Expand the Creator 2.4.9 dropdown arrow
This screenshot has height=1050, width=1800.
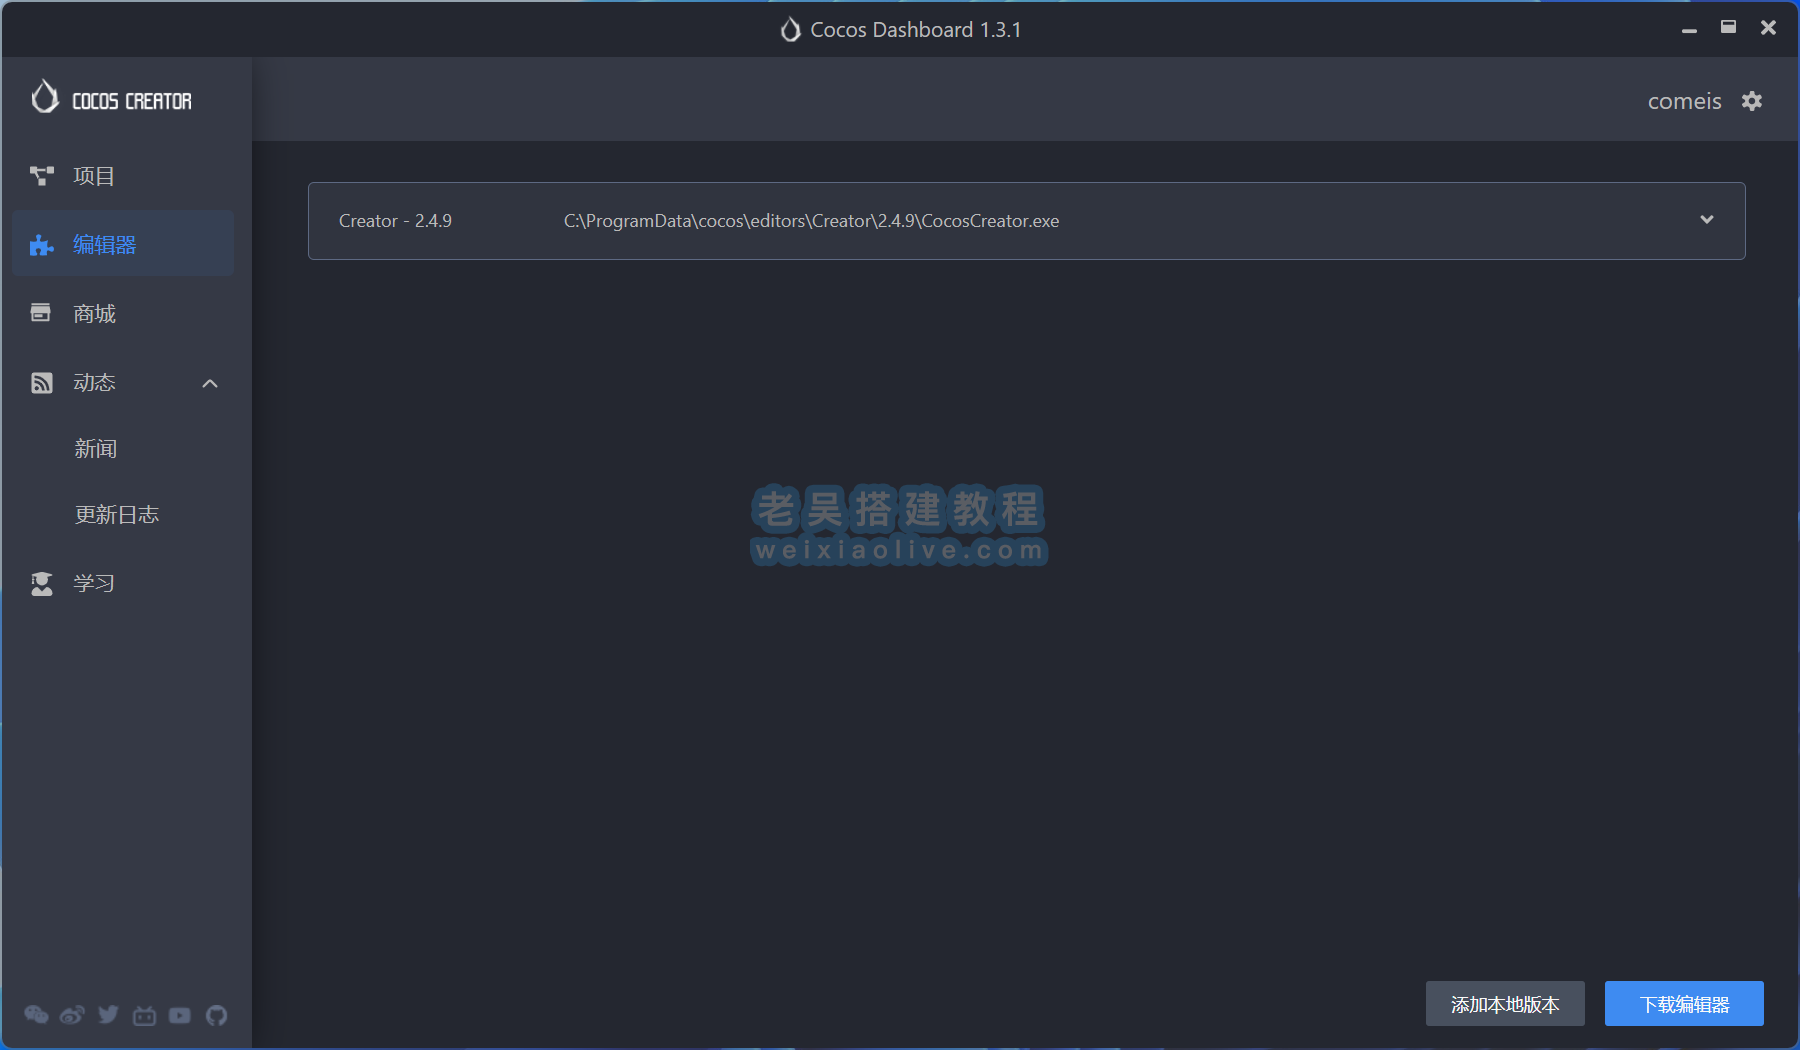pos(1706,220)
